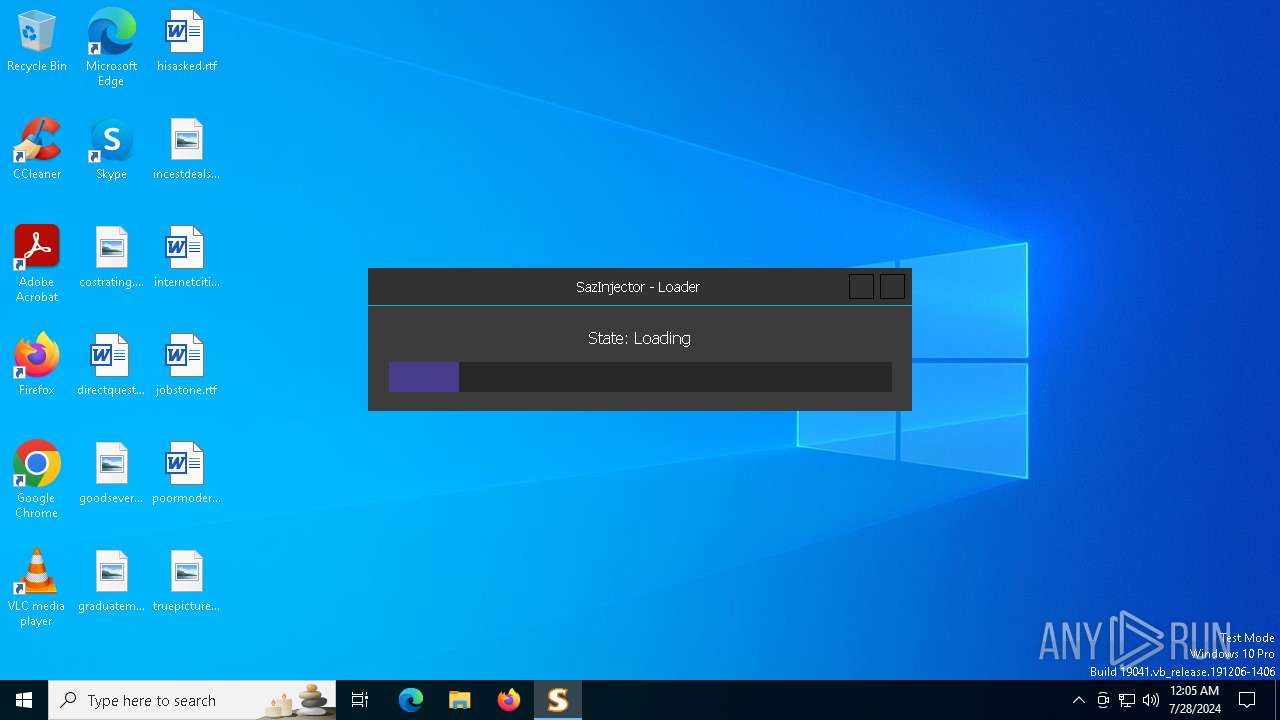1280x720 pixels.
Task: Click the SazInjector loading progress bar
Action: [x=640, y=377]
